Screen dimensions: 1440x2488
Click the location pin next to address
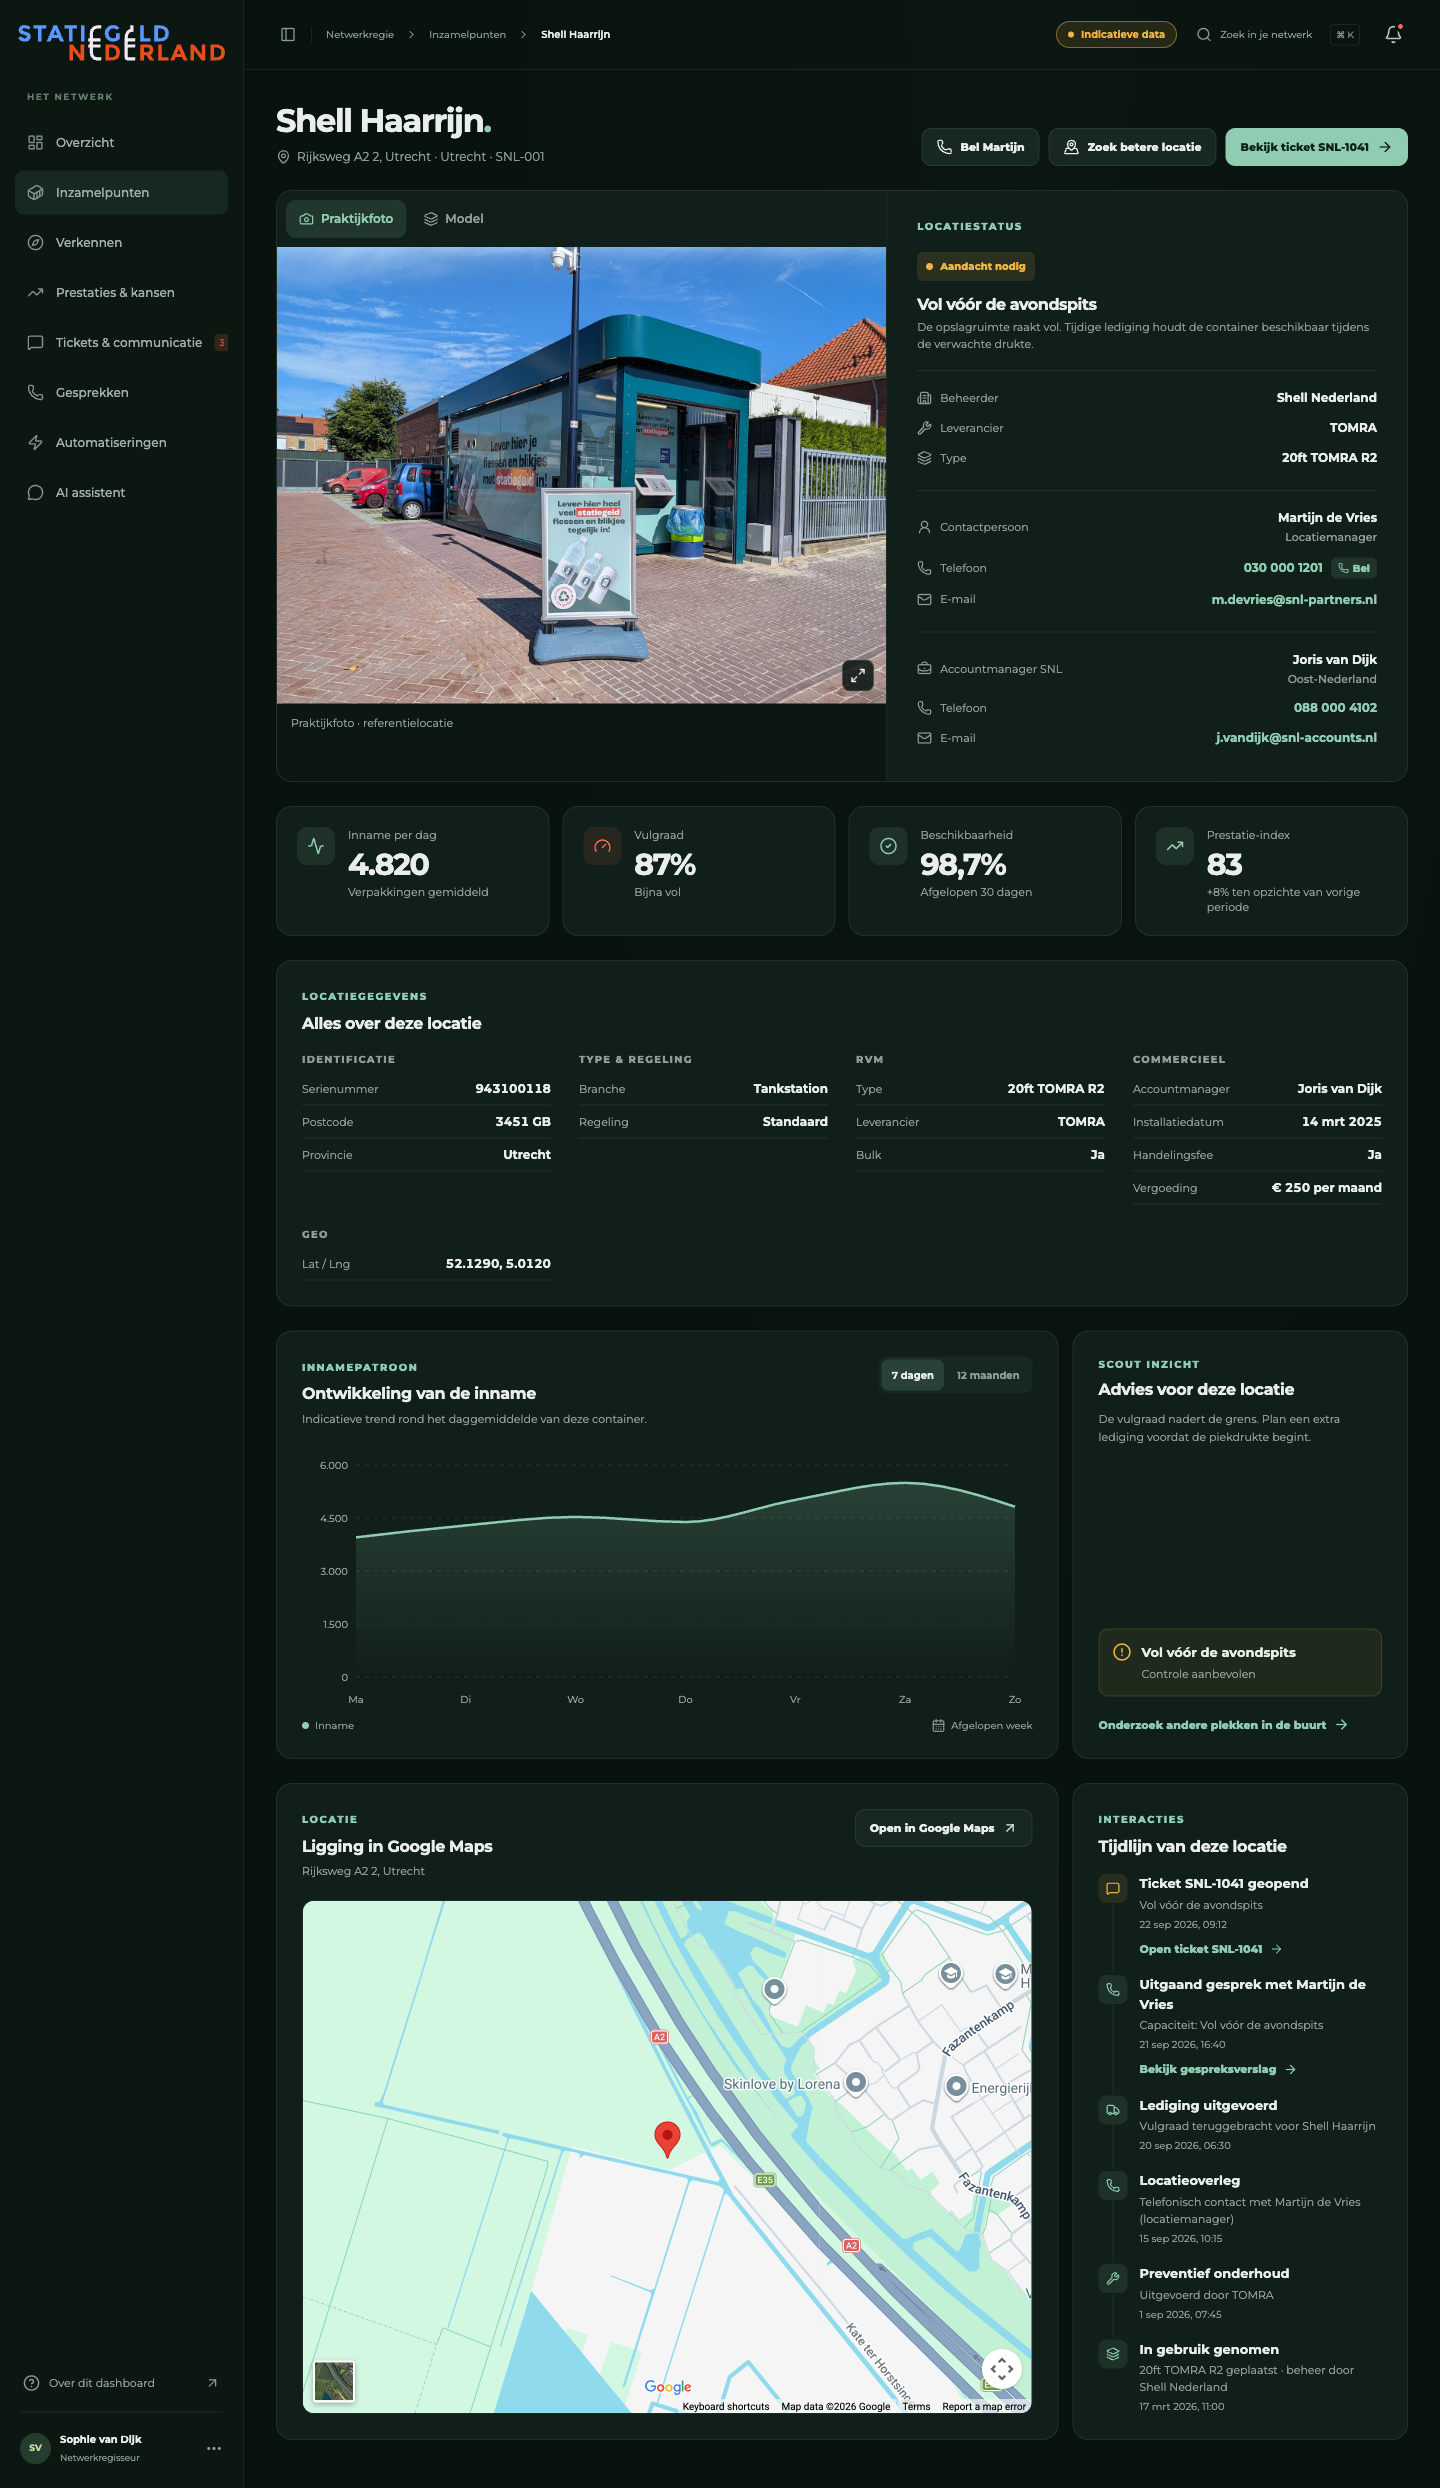(283, 157)
